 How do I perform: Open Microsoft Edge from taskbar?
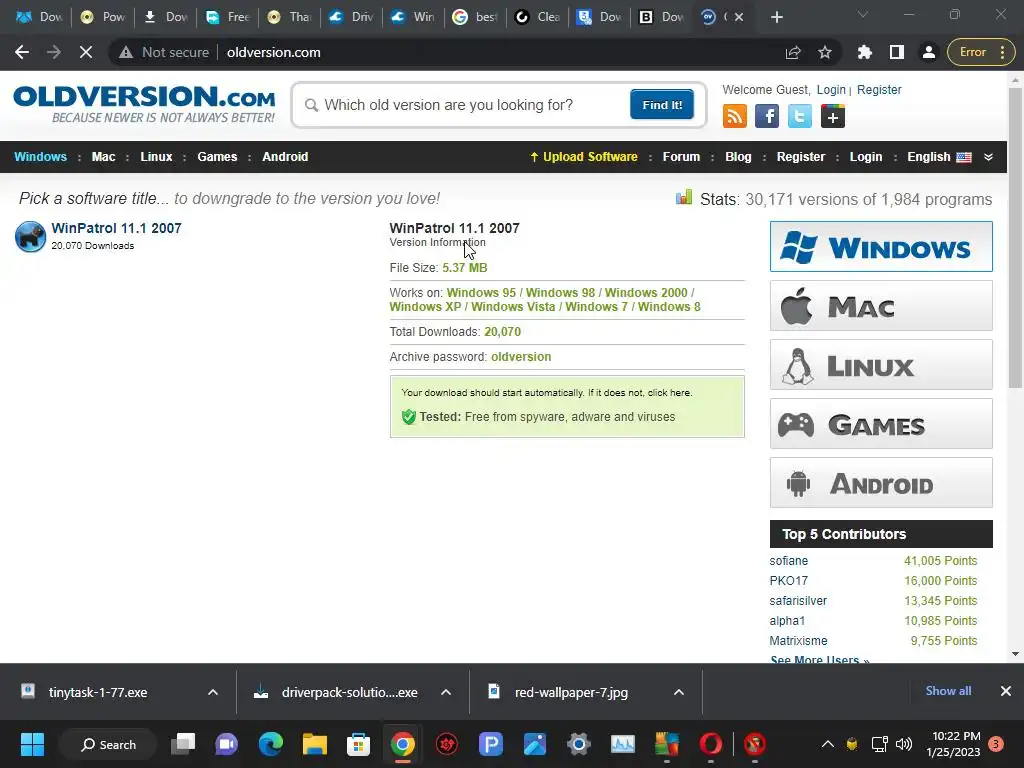[270, 744]
